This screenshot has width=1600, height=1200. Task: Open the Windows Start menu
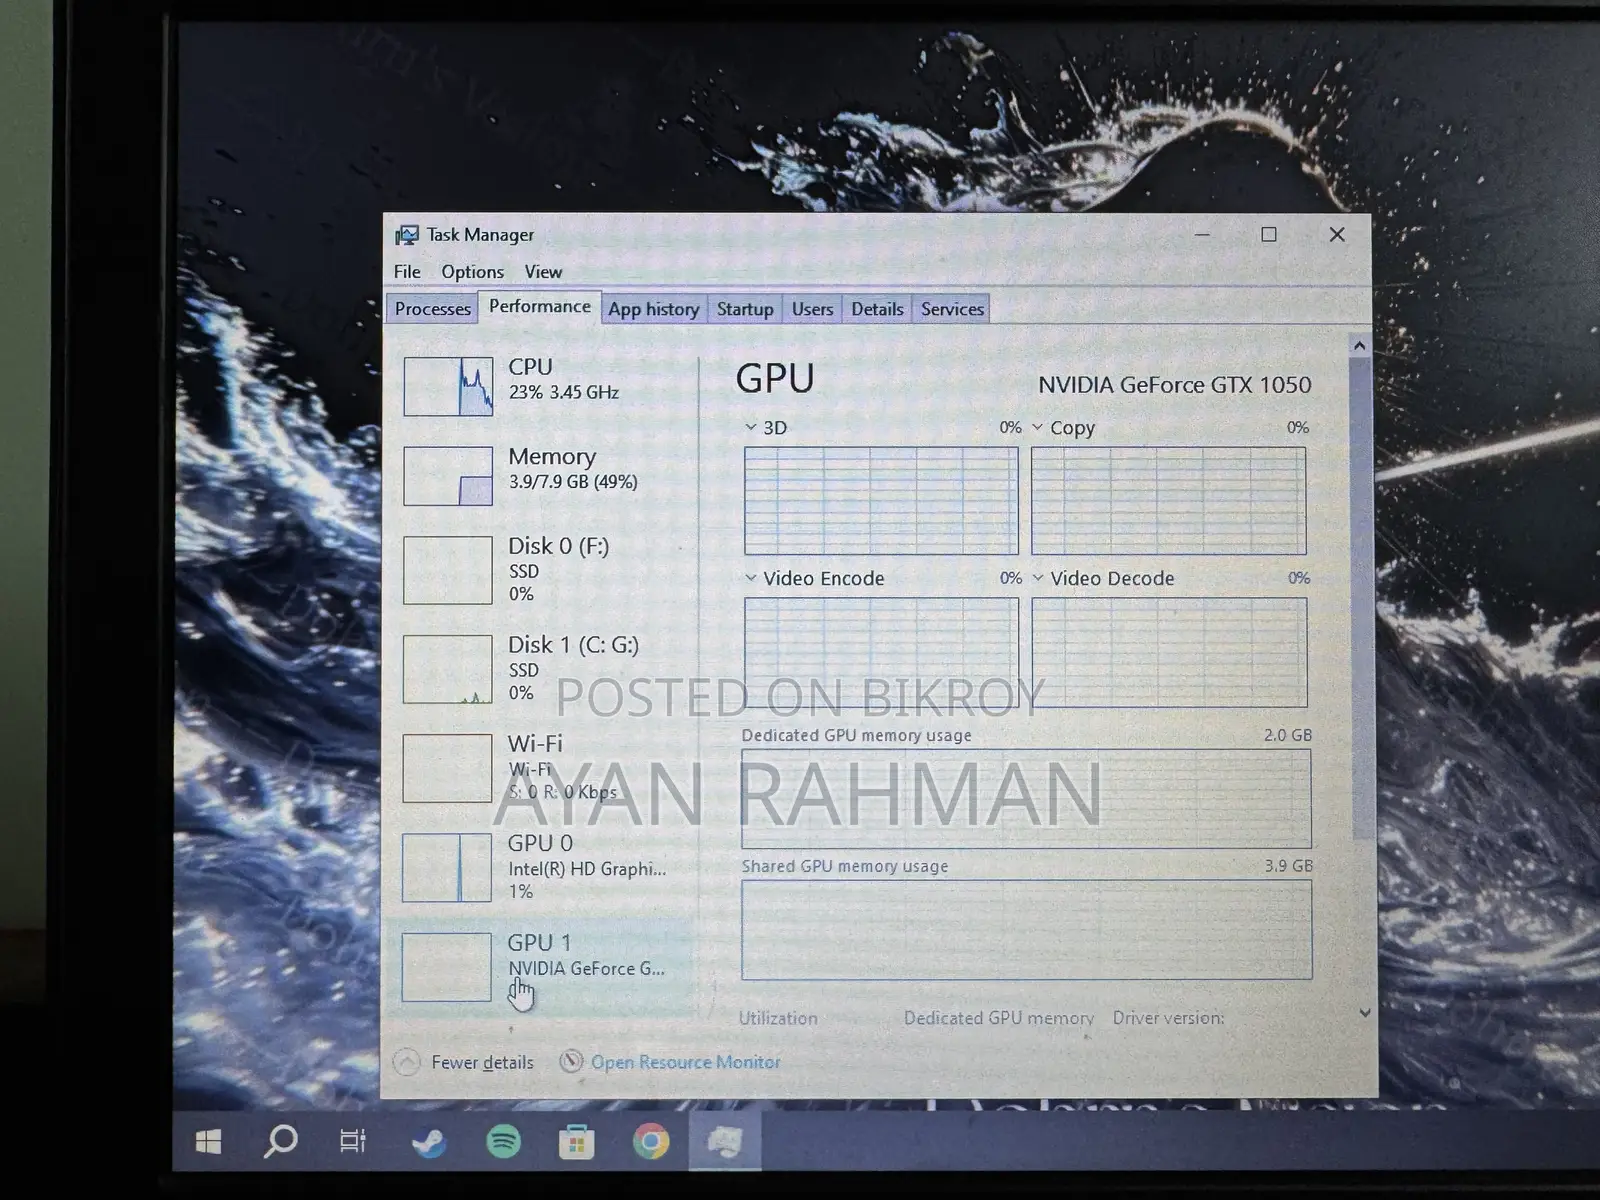tap(208, 1142)
